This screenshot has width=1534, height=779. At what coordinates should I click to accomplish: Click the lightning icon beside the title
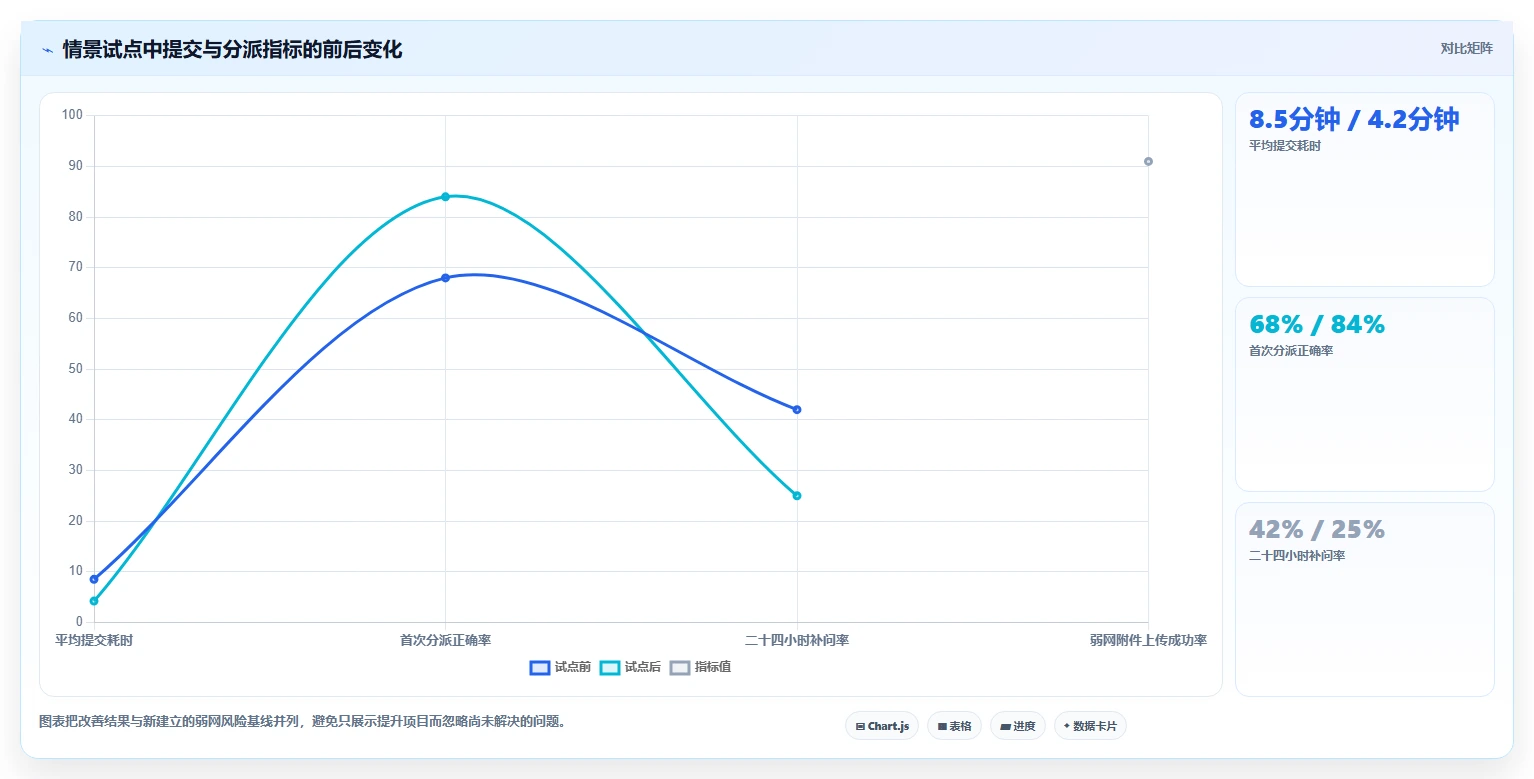click(47, 50)
